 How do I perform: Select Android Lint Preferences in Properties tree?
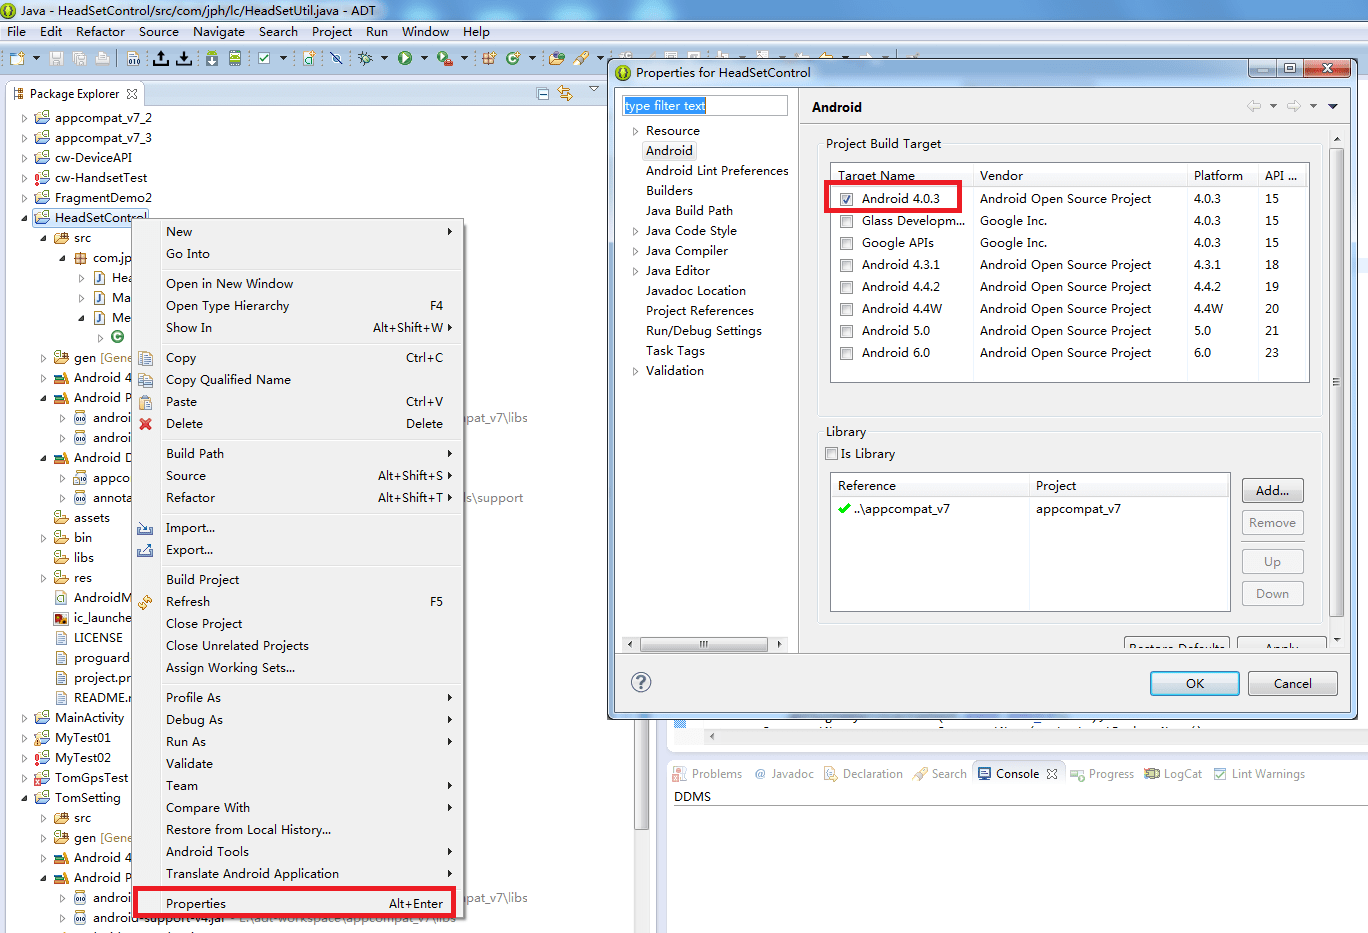(x=717, y=171)
